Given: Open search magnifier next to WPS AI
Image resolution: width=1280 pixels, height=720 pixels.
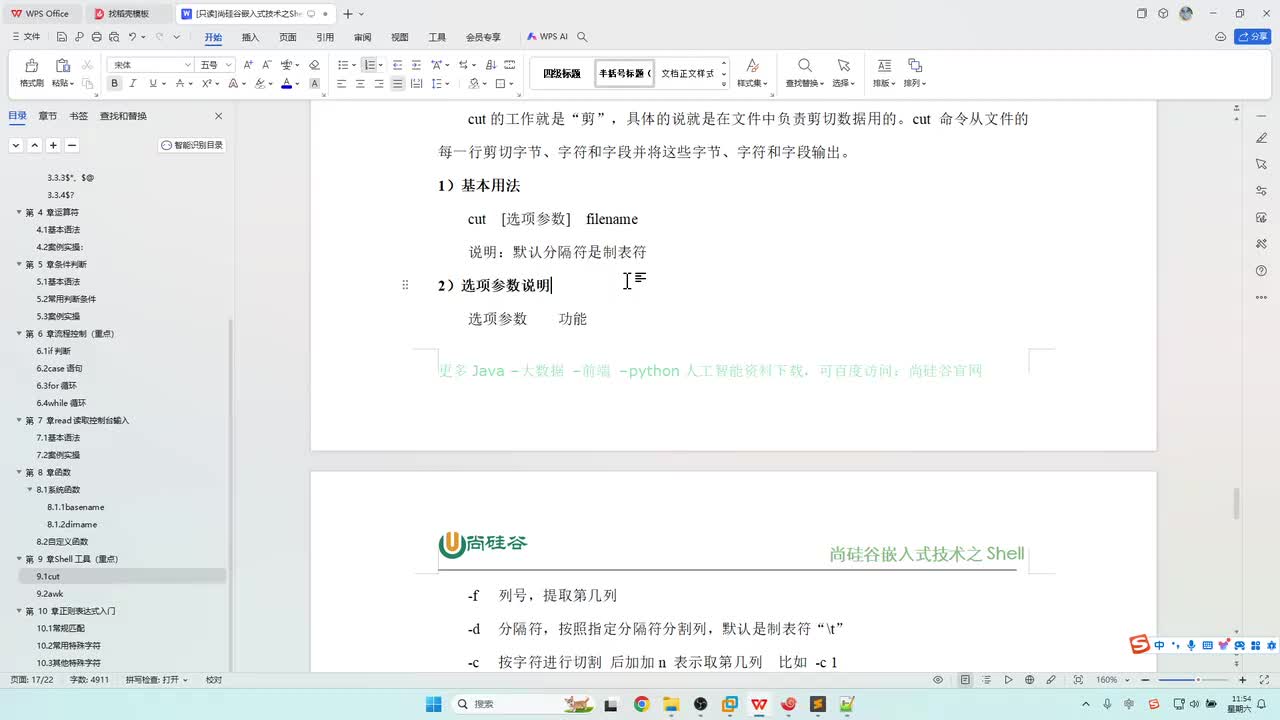Looking at the screenshot, I should point(582,37).
